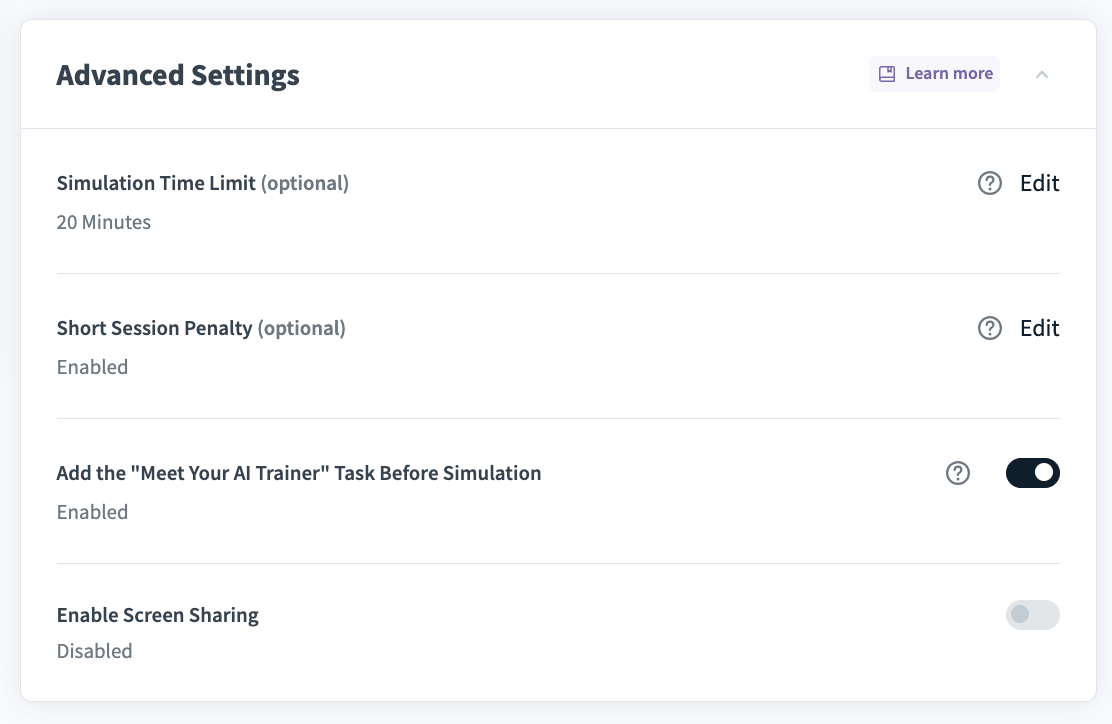Turn on Enable Screen Sharing switch

point(1032,615)
